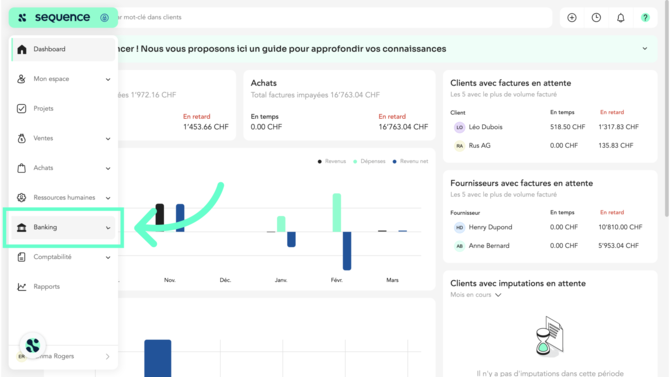Click the Banking building icon
Viewport: 670px width, 377px height.
point(21,227)
